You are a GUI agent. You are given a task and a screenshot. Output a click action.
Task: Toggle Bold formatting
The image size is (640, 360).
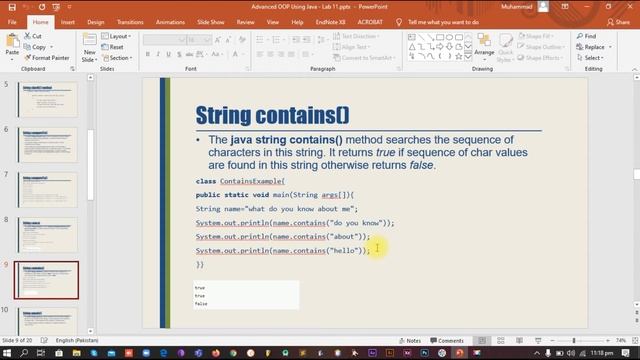[148, 54]
